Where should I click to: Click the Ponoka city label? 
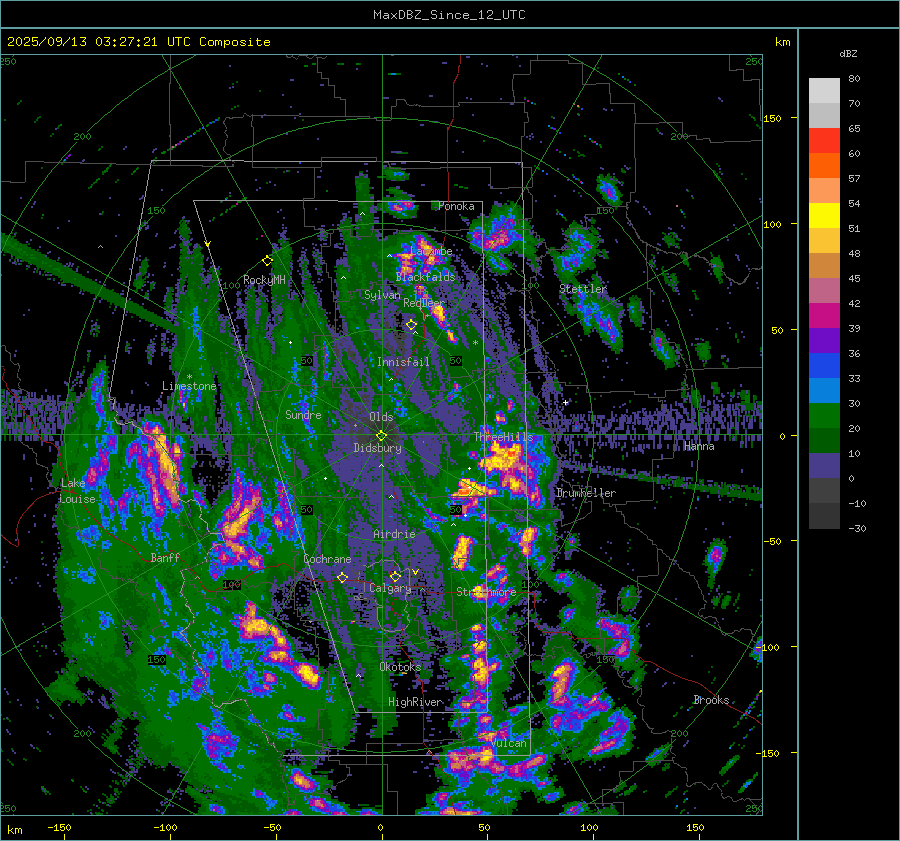point(456,206)
